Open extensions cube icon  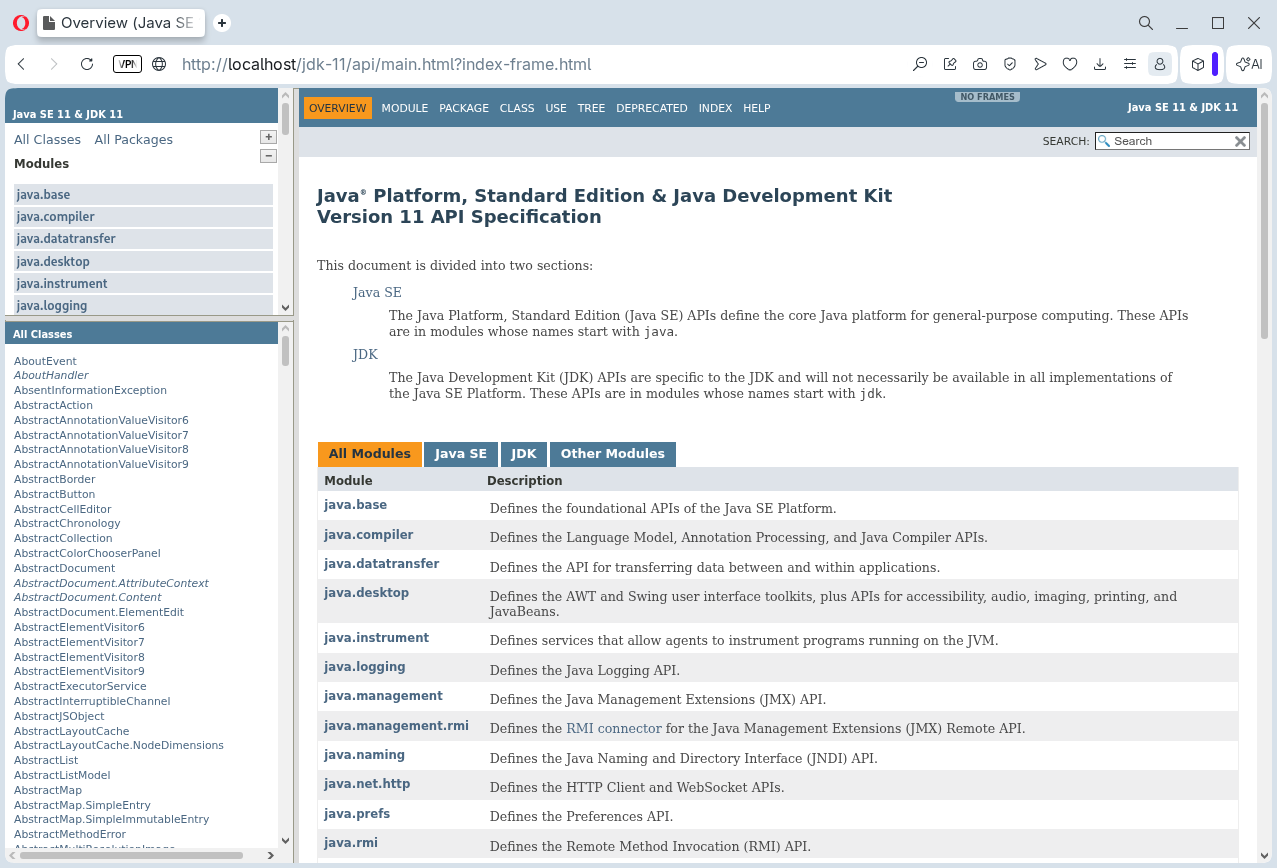coord(1198,64)
